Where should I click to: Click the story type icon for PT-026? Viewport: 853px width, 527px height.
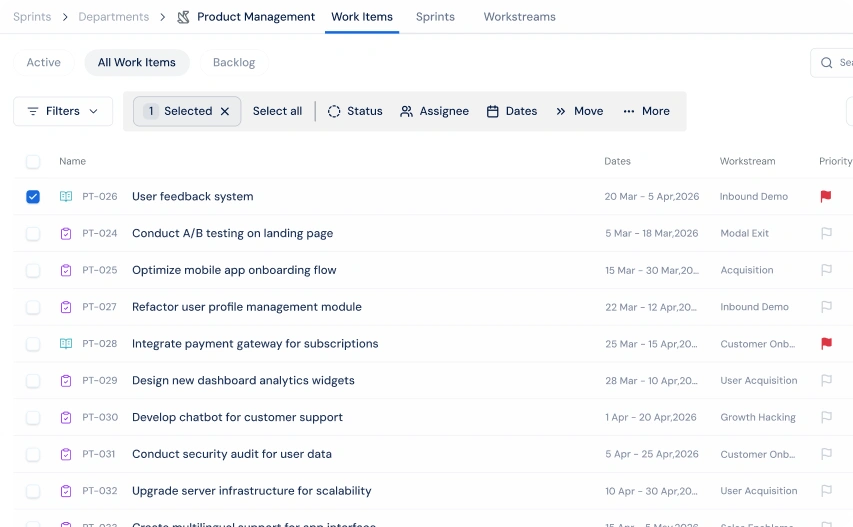click(x=66, y=196)
